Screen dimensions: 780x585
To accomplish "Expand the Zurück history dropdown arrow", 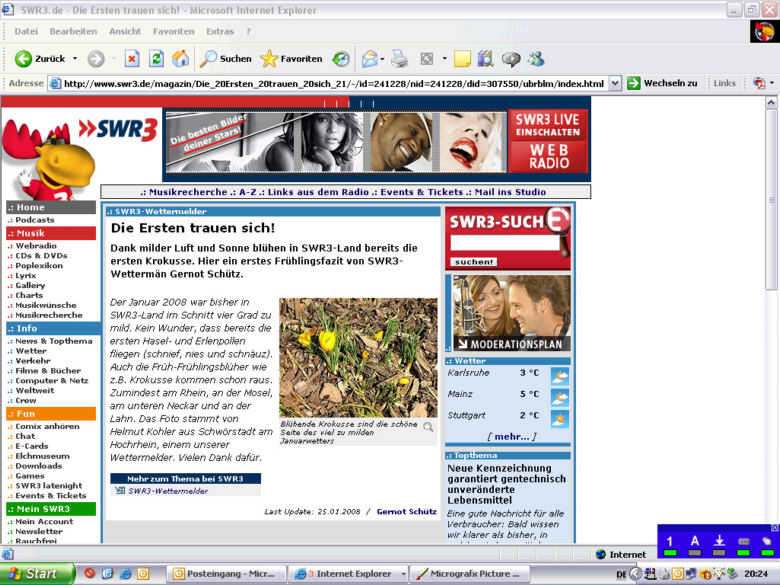I will 75,59.
